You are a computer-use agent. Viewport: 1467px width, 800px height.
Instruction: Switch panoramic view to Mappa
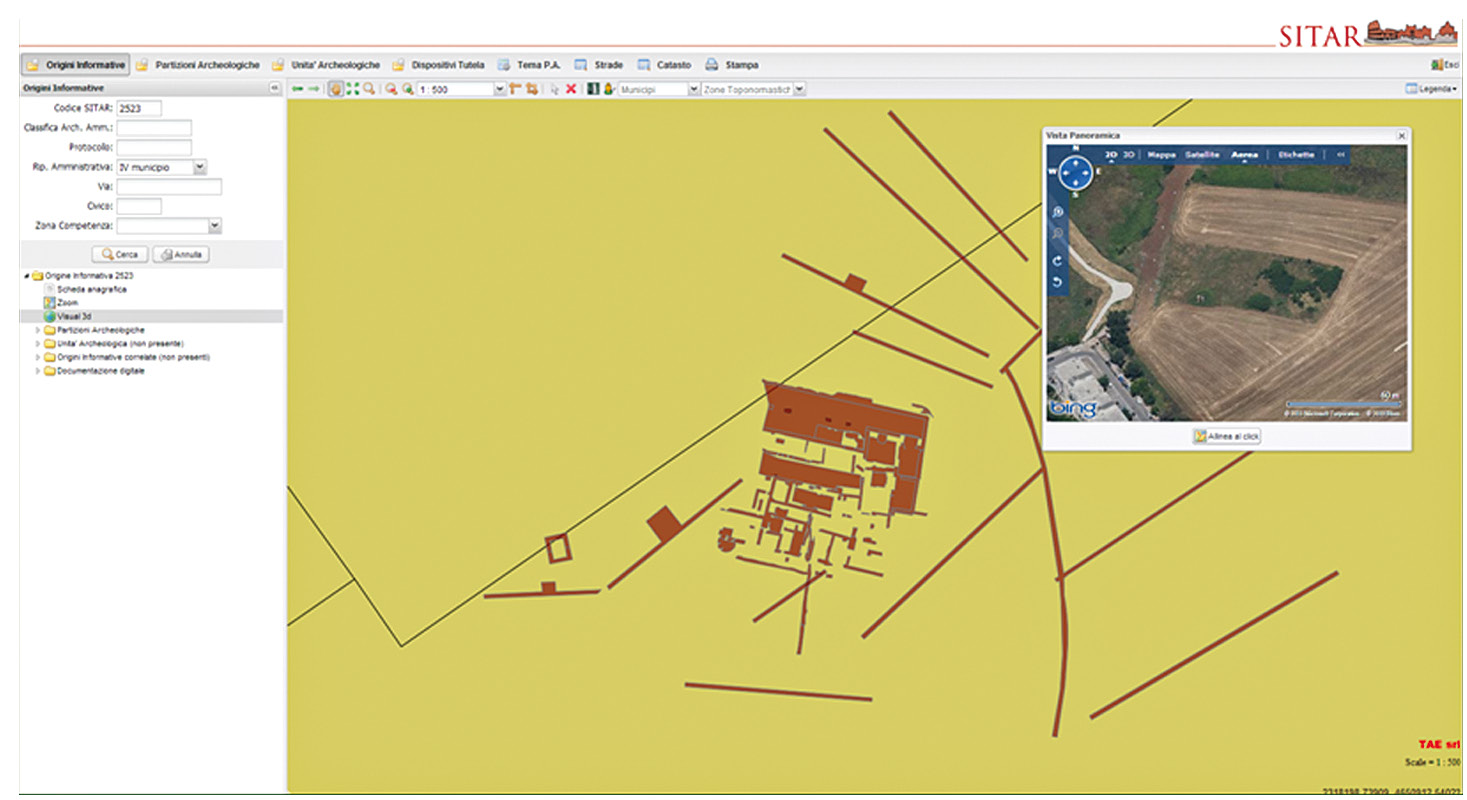coord(1161,155)
